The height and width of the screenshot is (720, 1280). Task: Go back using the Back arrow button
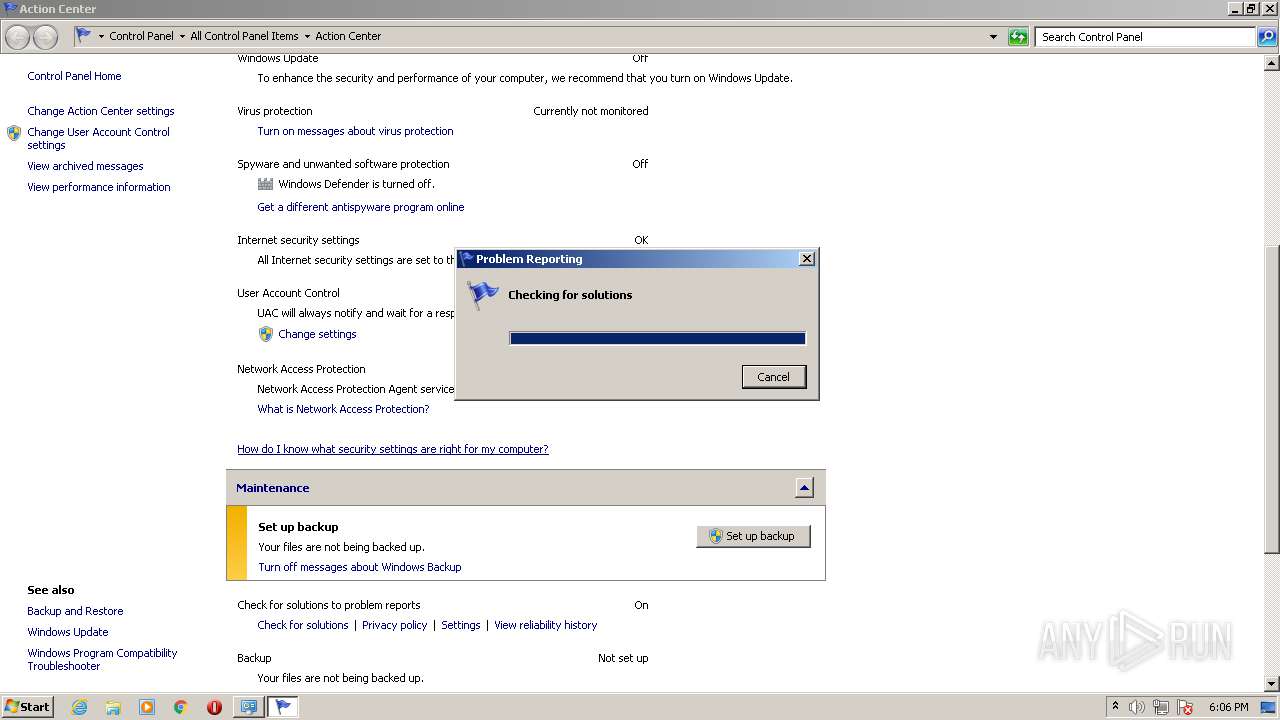point(17,37)
